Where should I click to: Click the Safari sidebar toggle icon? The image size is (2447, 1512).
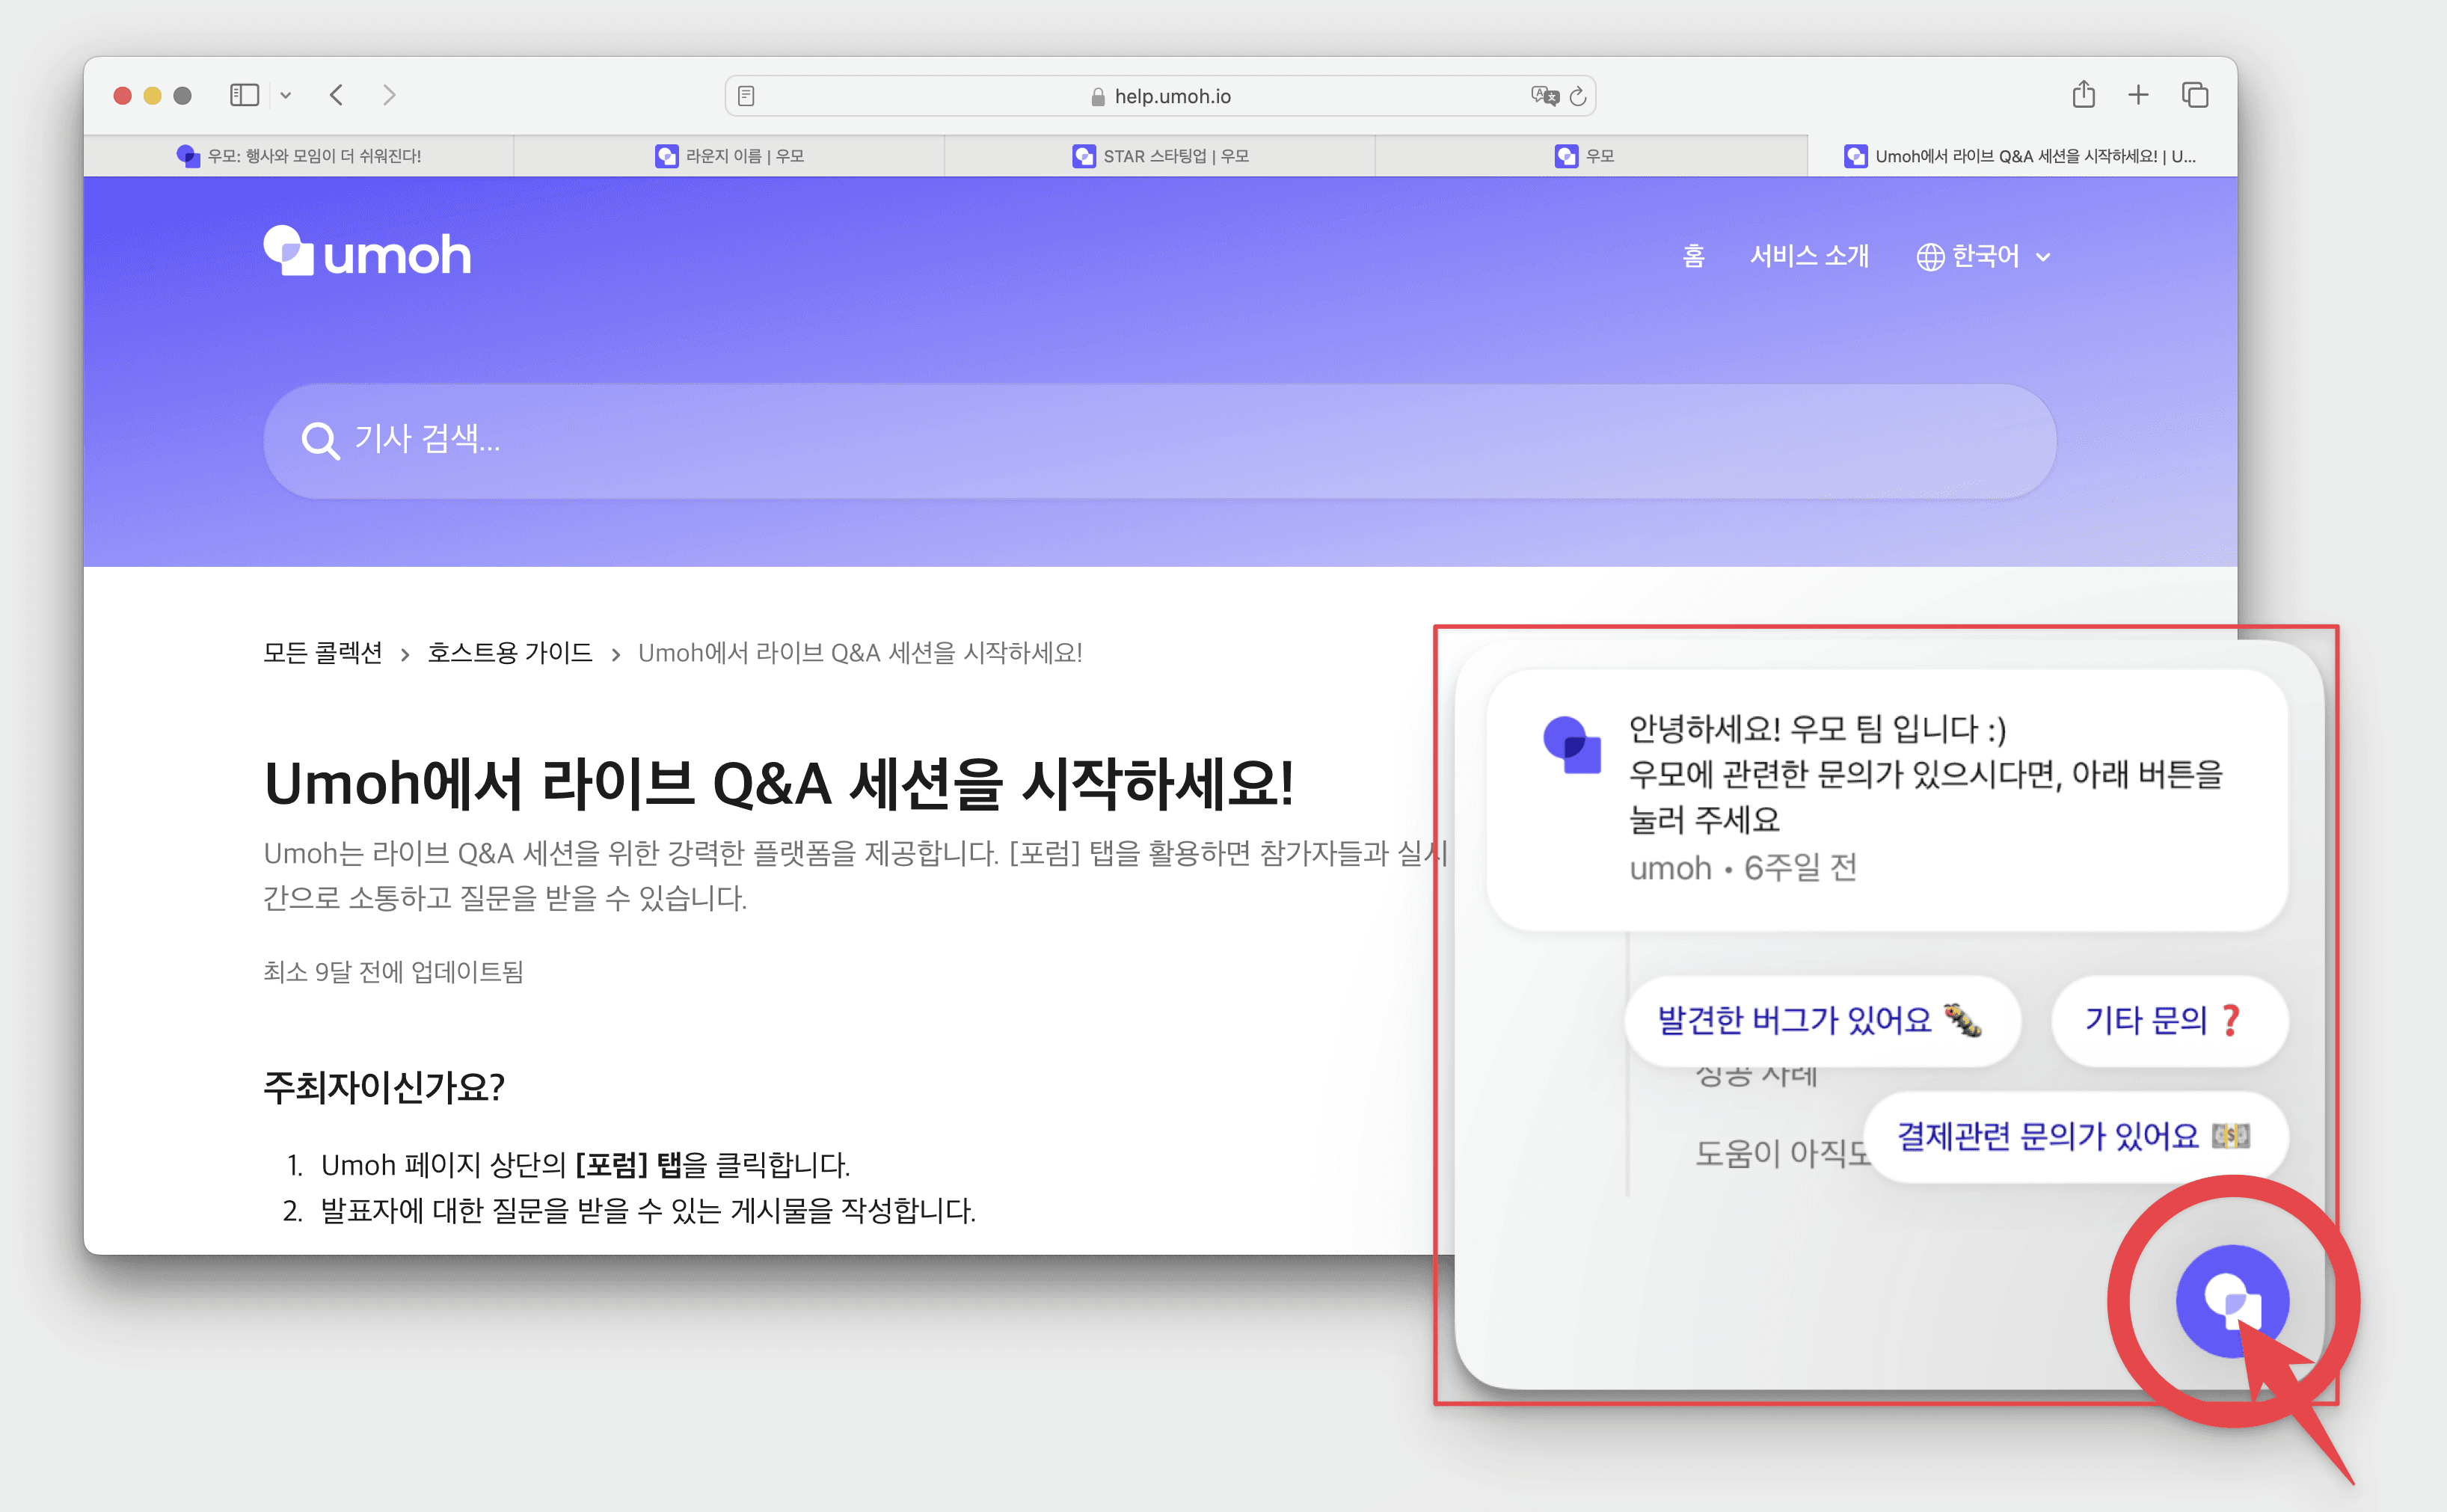click(x=244, y=95)
